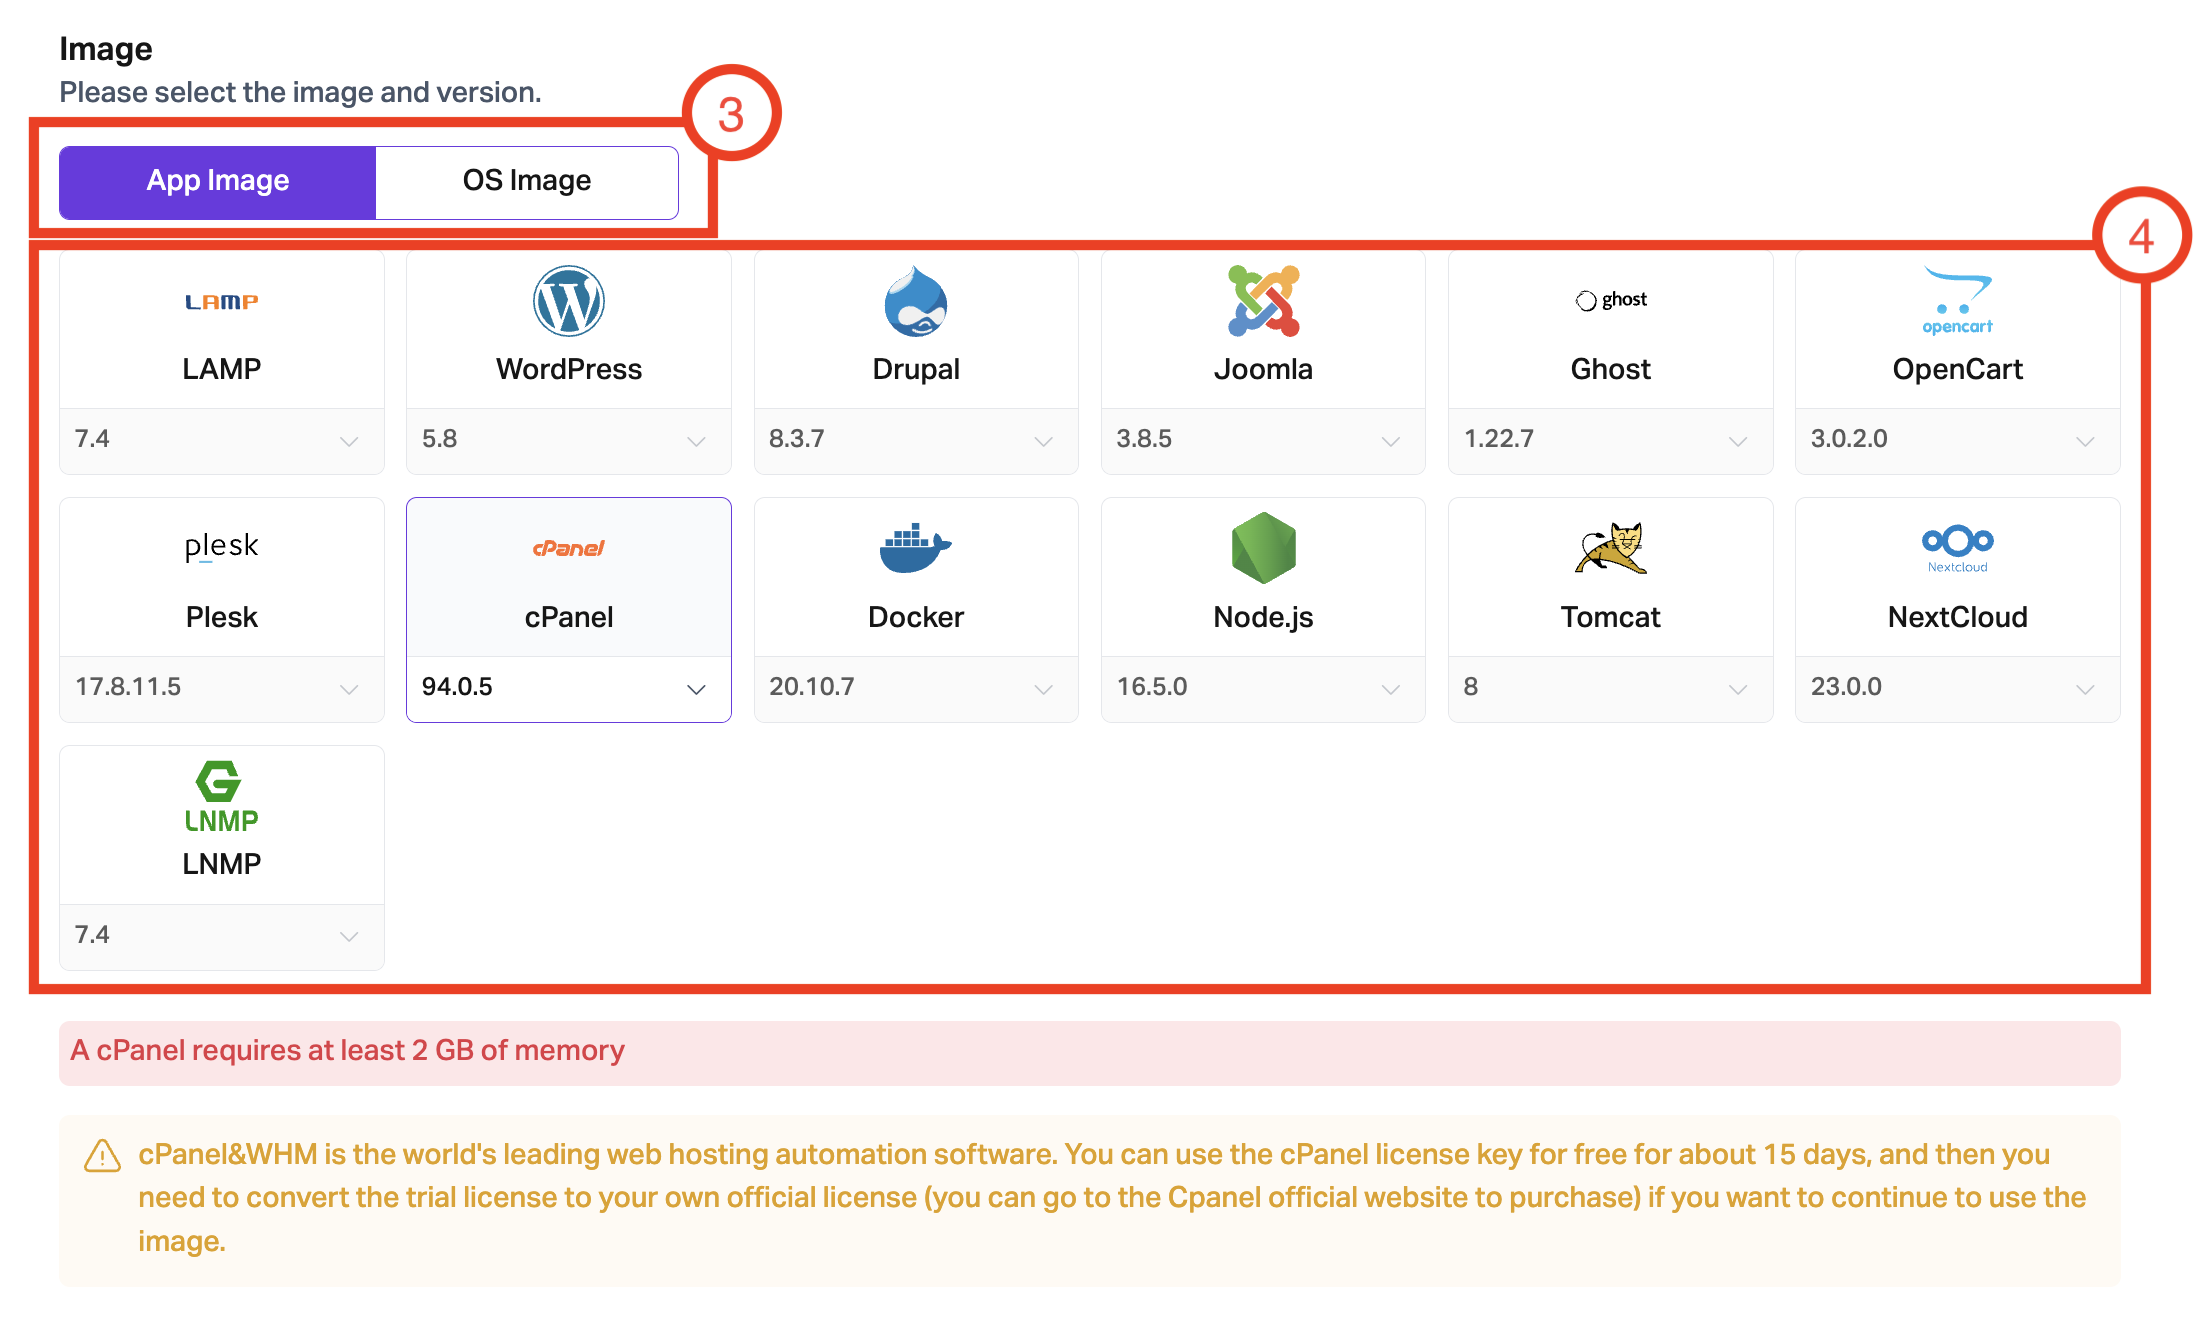Click the LNMP card title text
The width and height of the screenshot is (2193, 1326).
pos(222,864)
